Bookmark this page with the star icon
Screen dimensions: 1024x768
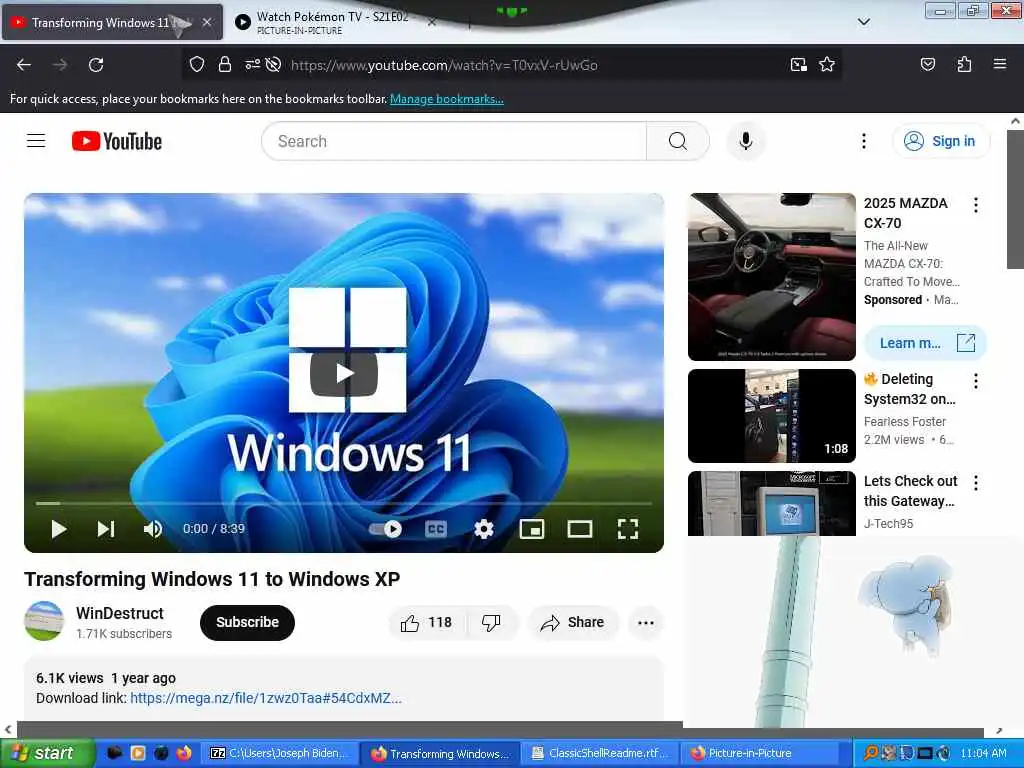pyautogui.click(x=827, y=65)
